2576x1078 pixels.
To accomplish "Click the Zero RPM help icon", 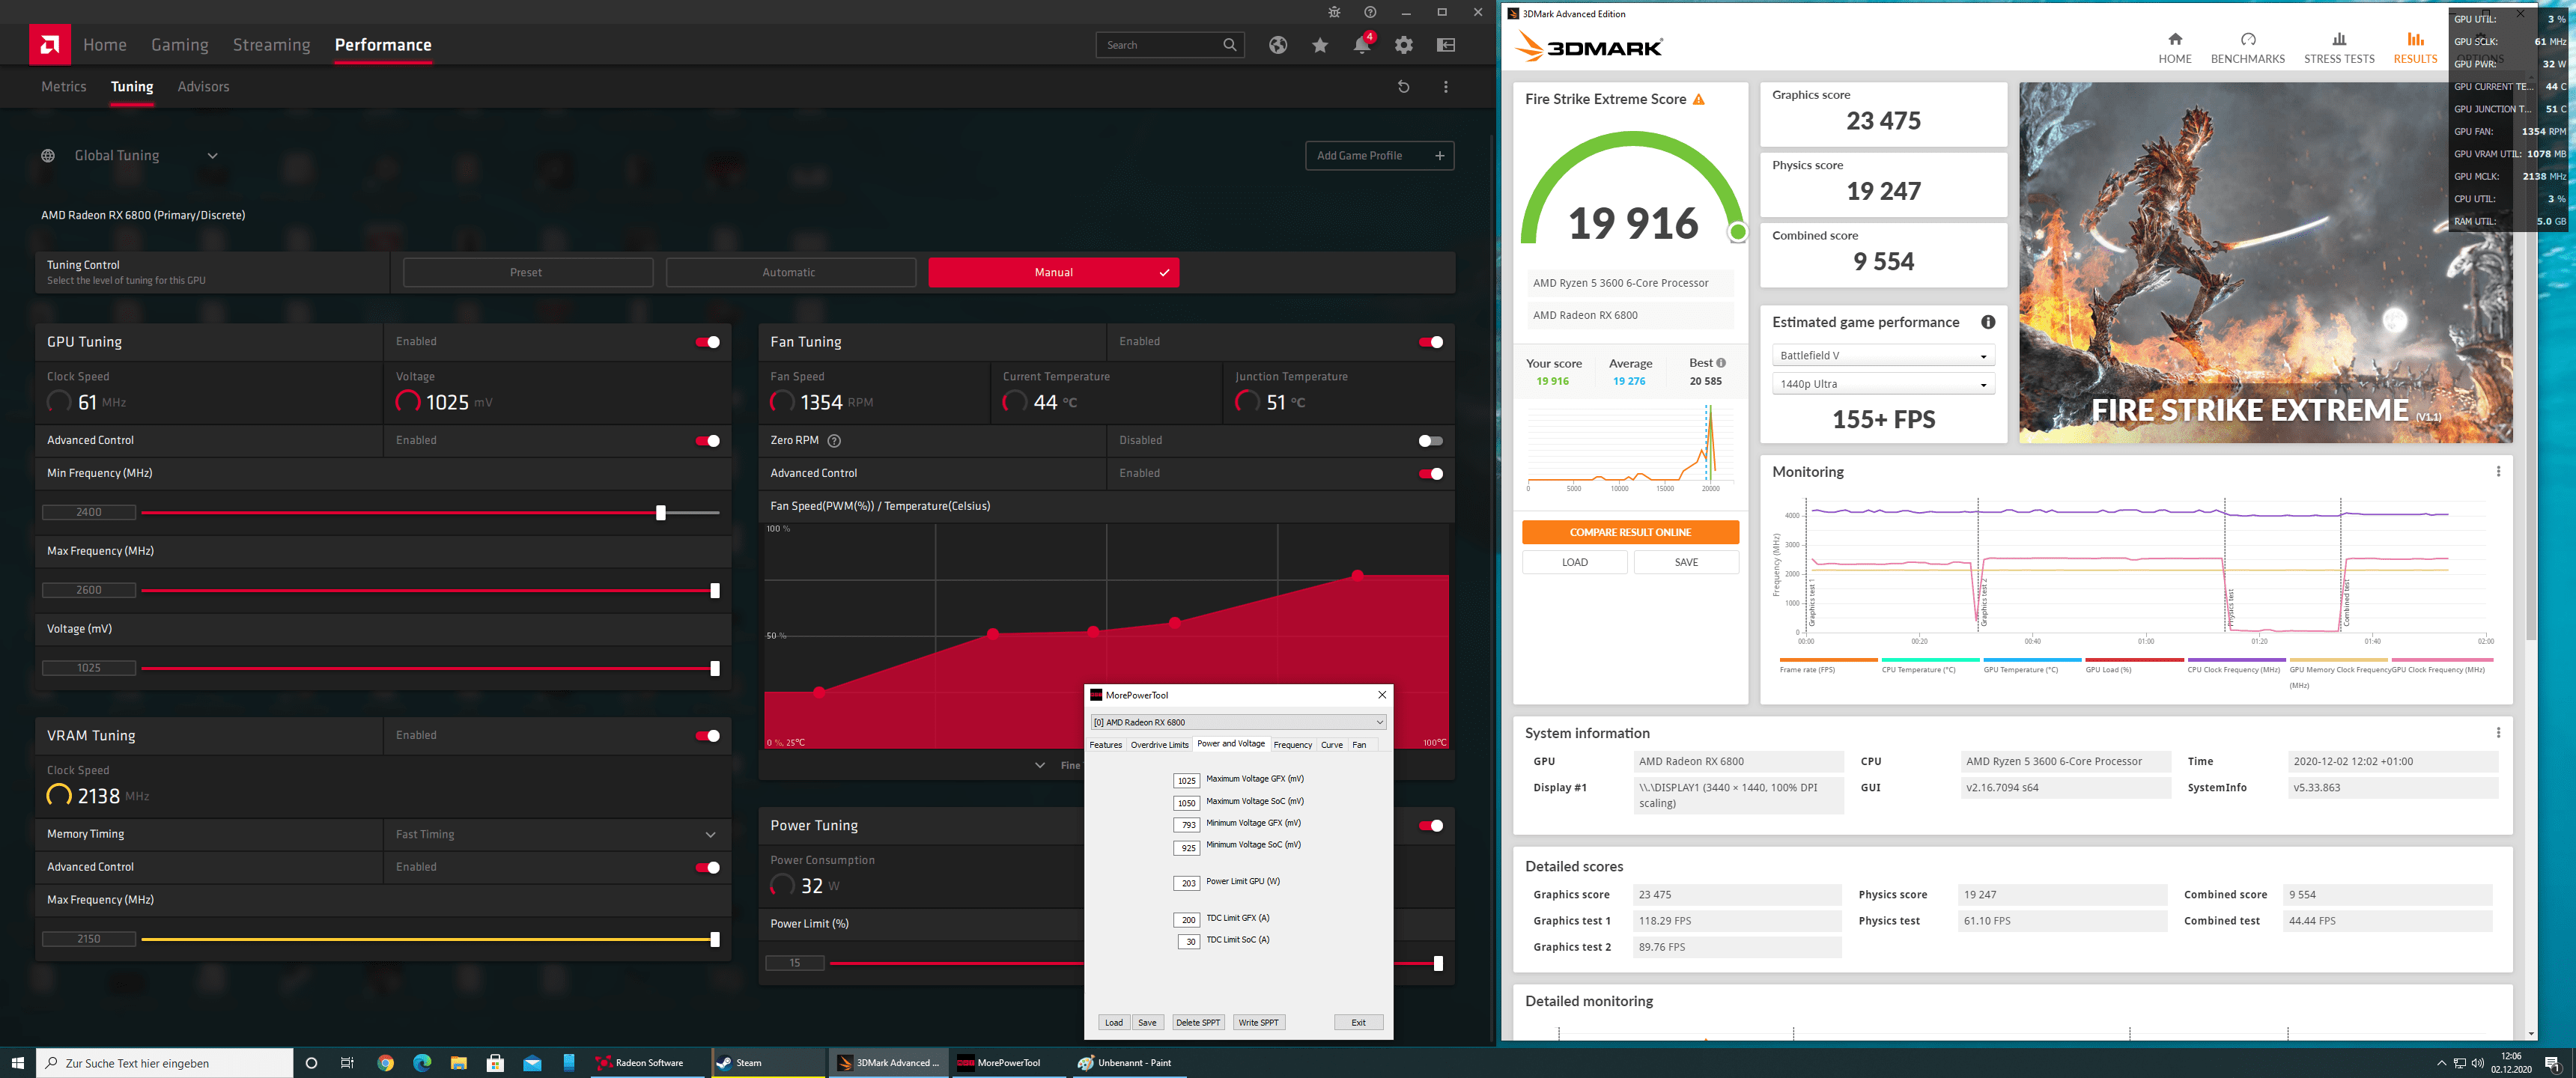I will [834, 441].
